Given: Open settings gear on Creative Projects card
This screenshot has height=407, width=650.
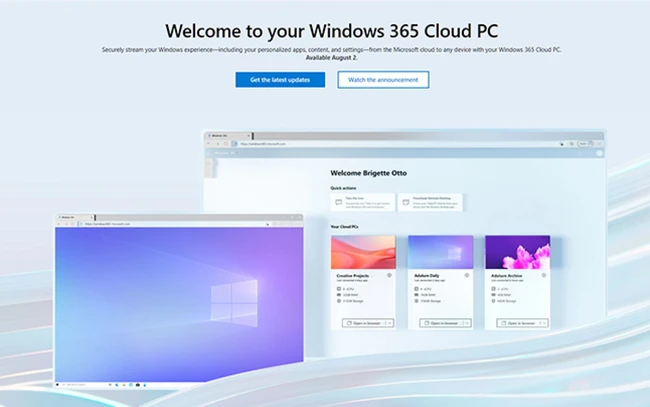Looking at the screenshot, I should [x=389, y=275].
